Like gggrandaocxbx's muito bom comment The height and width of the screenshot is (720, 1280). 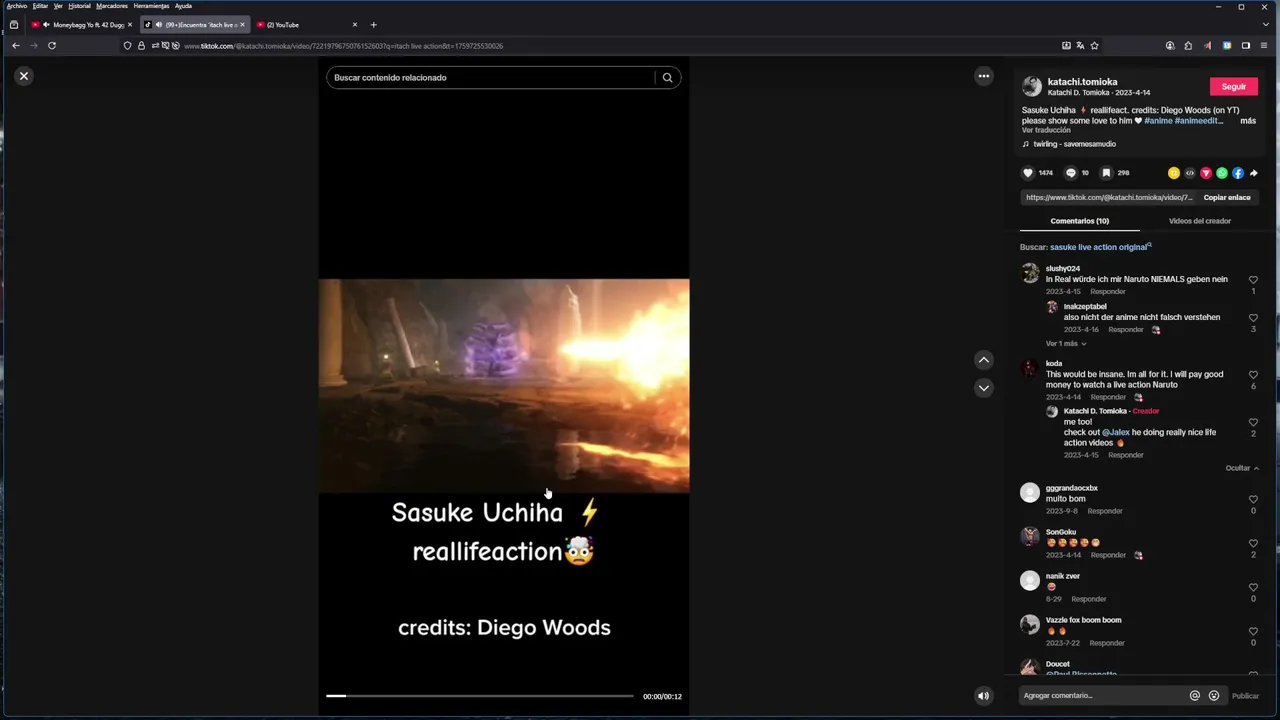(x=1253, y=499)
